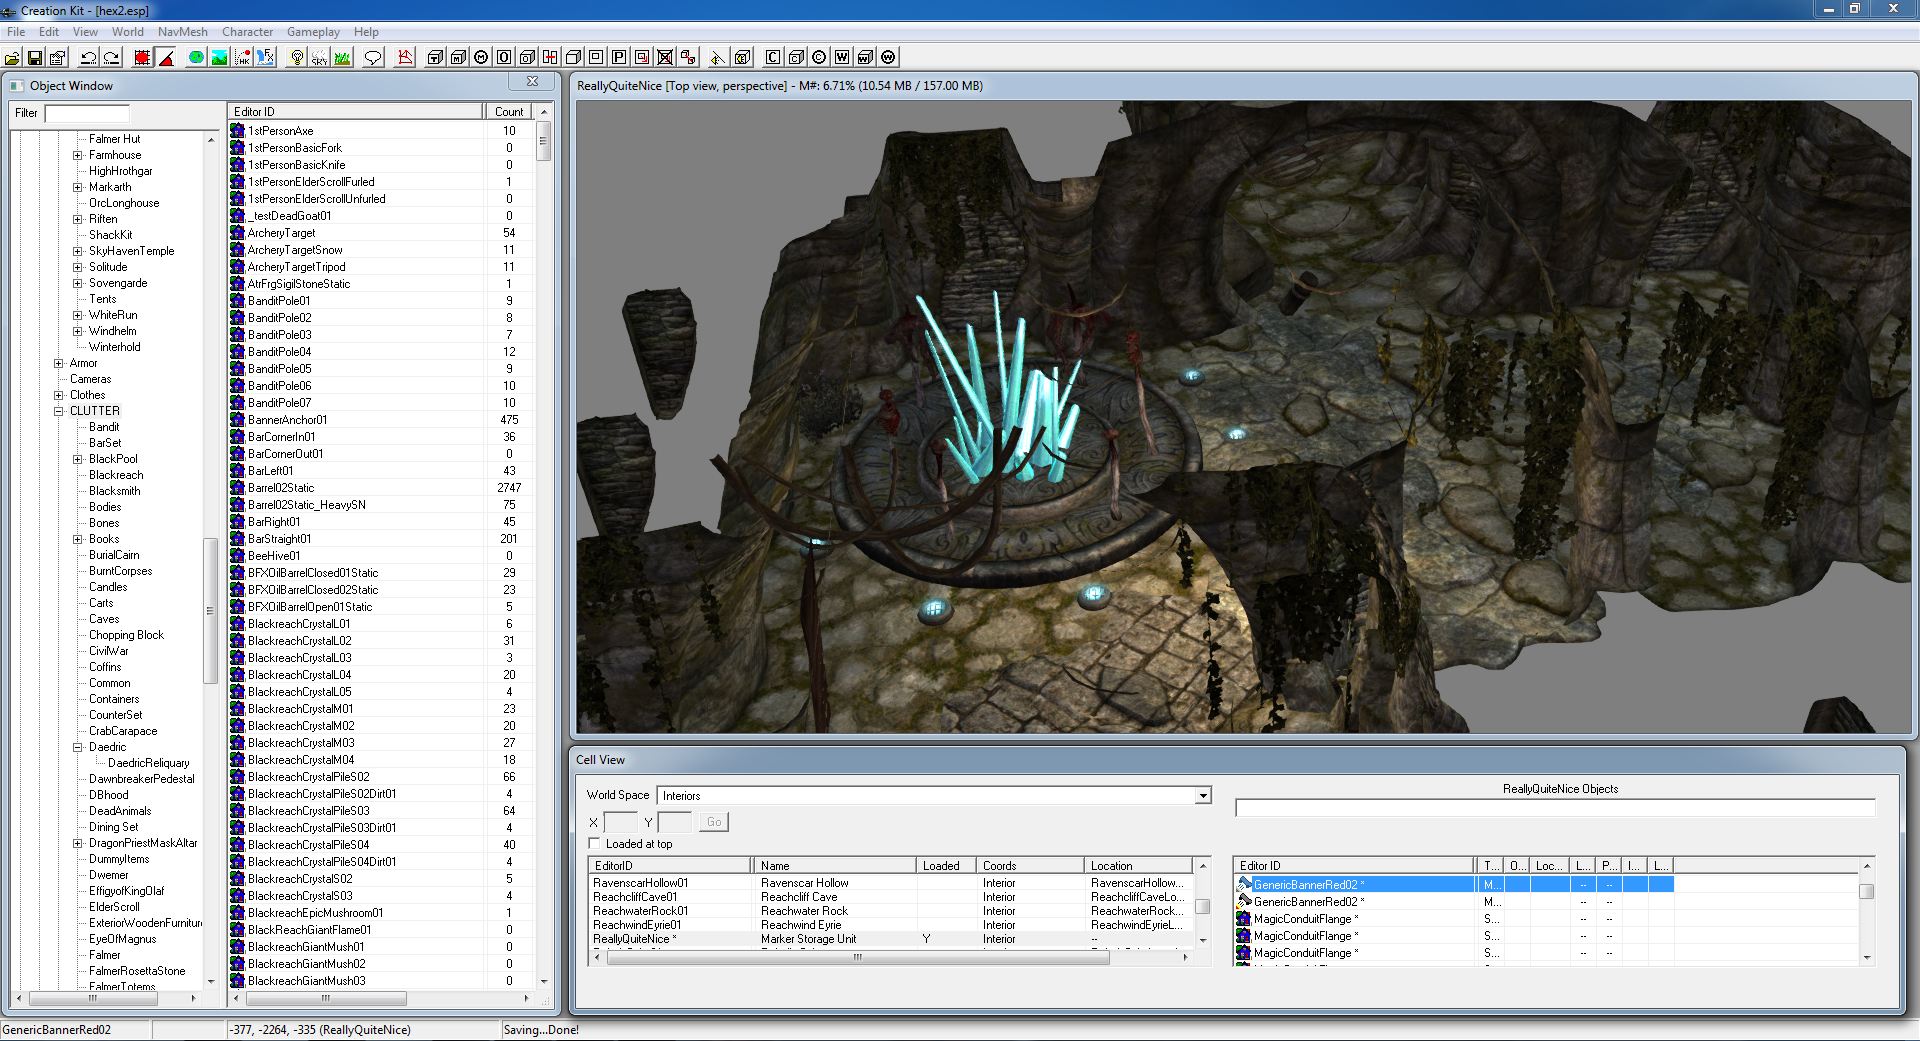The width and height of the screenshot is (1920, 1041).
Task: Click the P portal toolbar icon
Action: [x=619, y=58]
